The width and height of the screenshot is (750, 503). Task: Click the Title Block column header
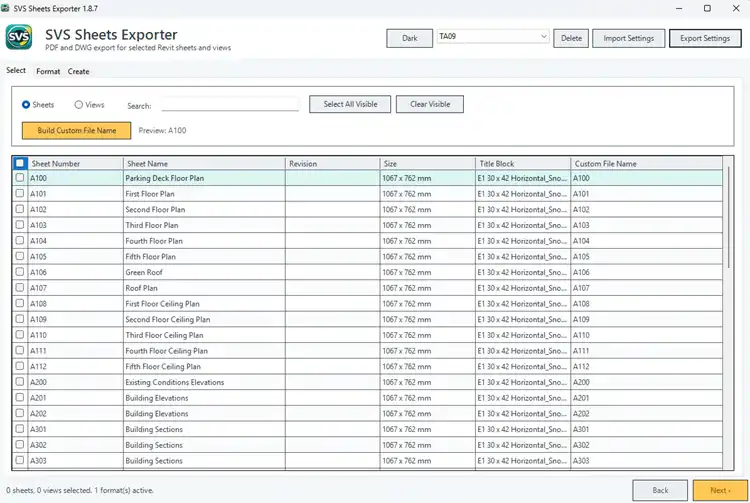[523, 164]
